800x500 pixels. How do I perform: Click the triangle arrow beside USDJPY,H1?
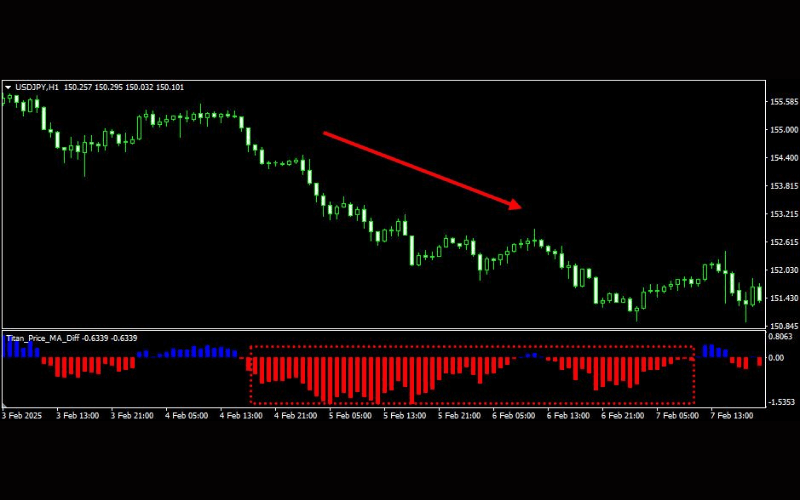pyautogui.click(x=8, y=87)
